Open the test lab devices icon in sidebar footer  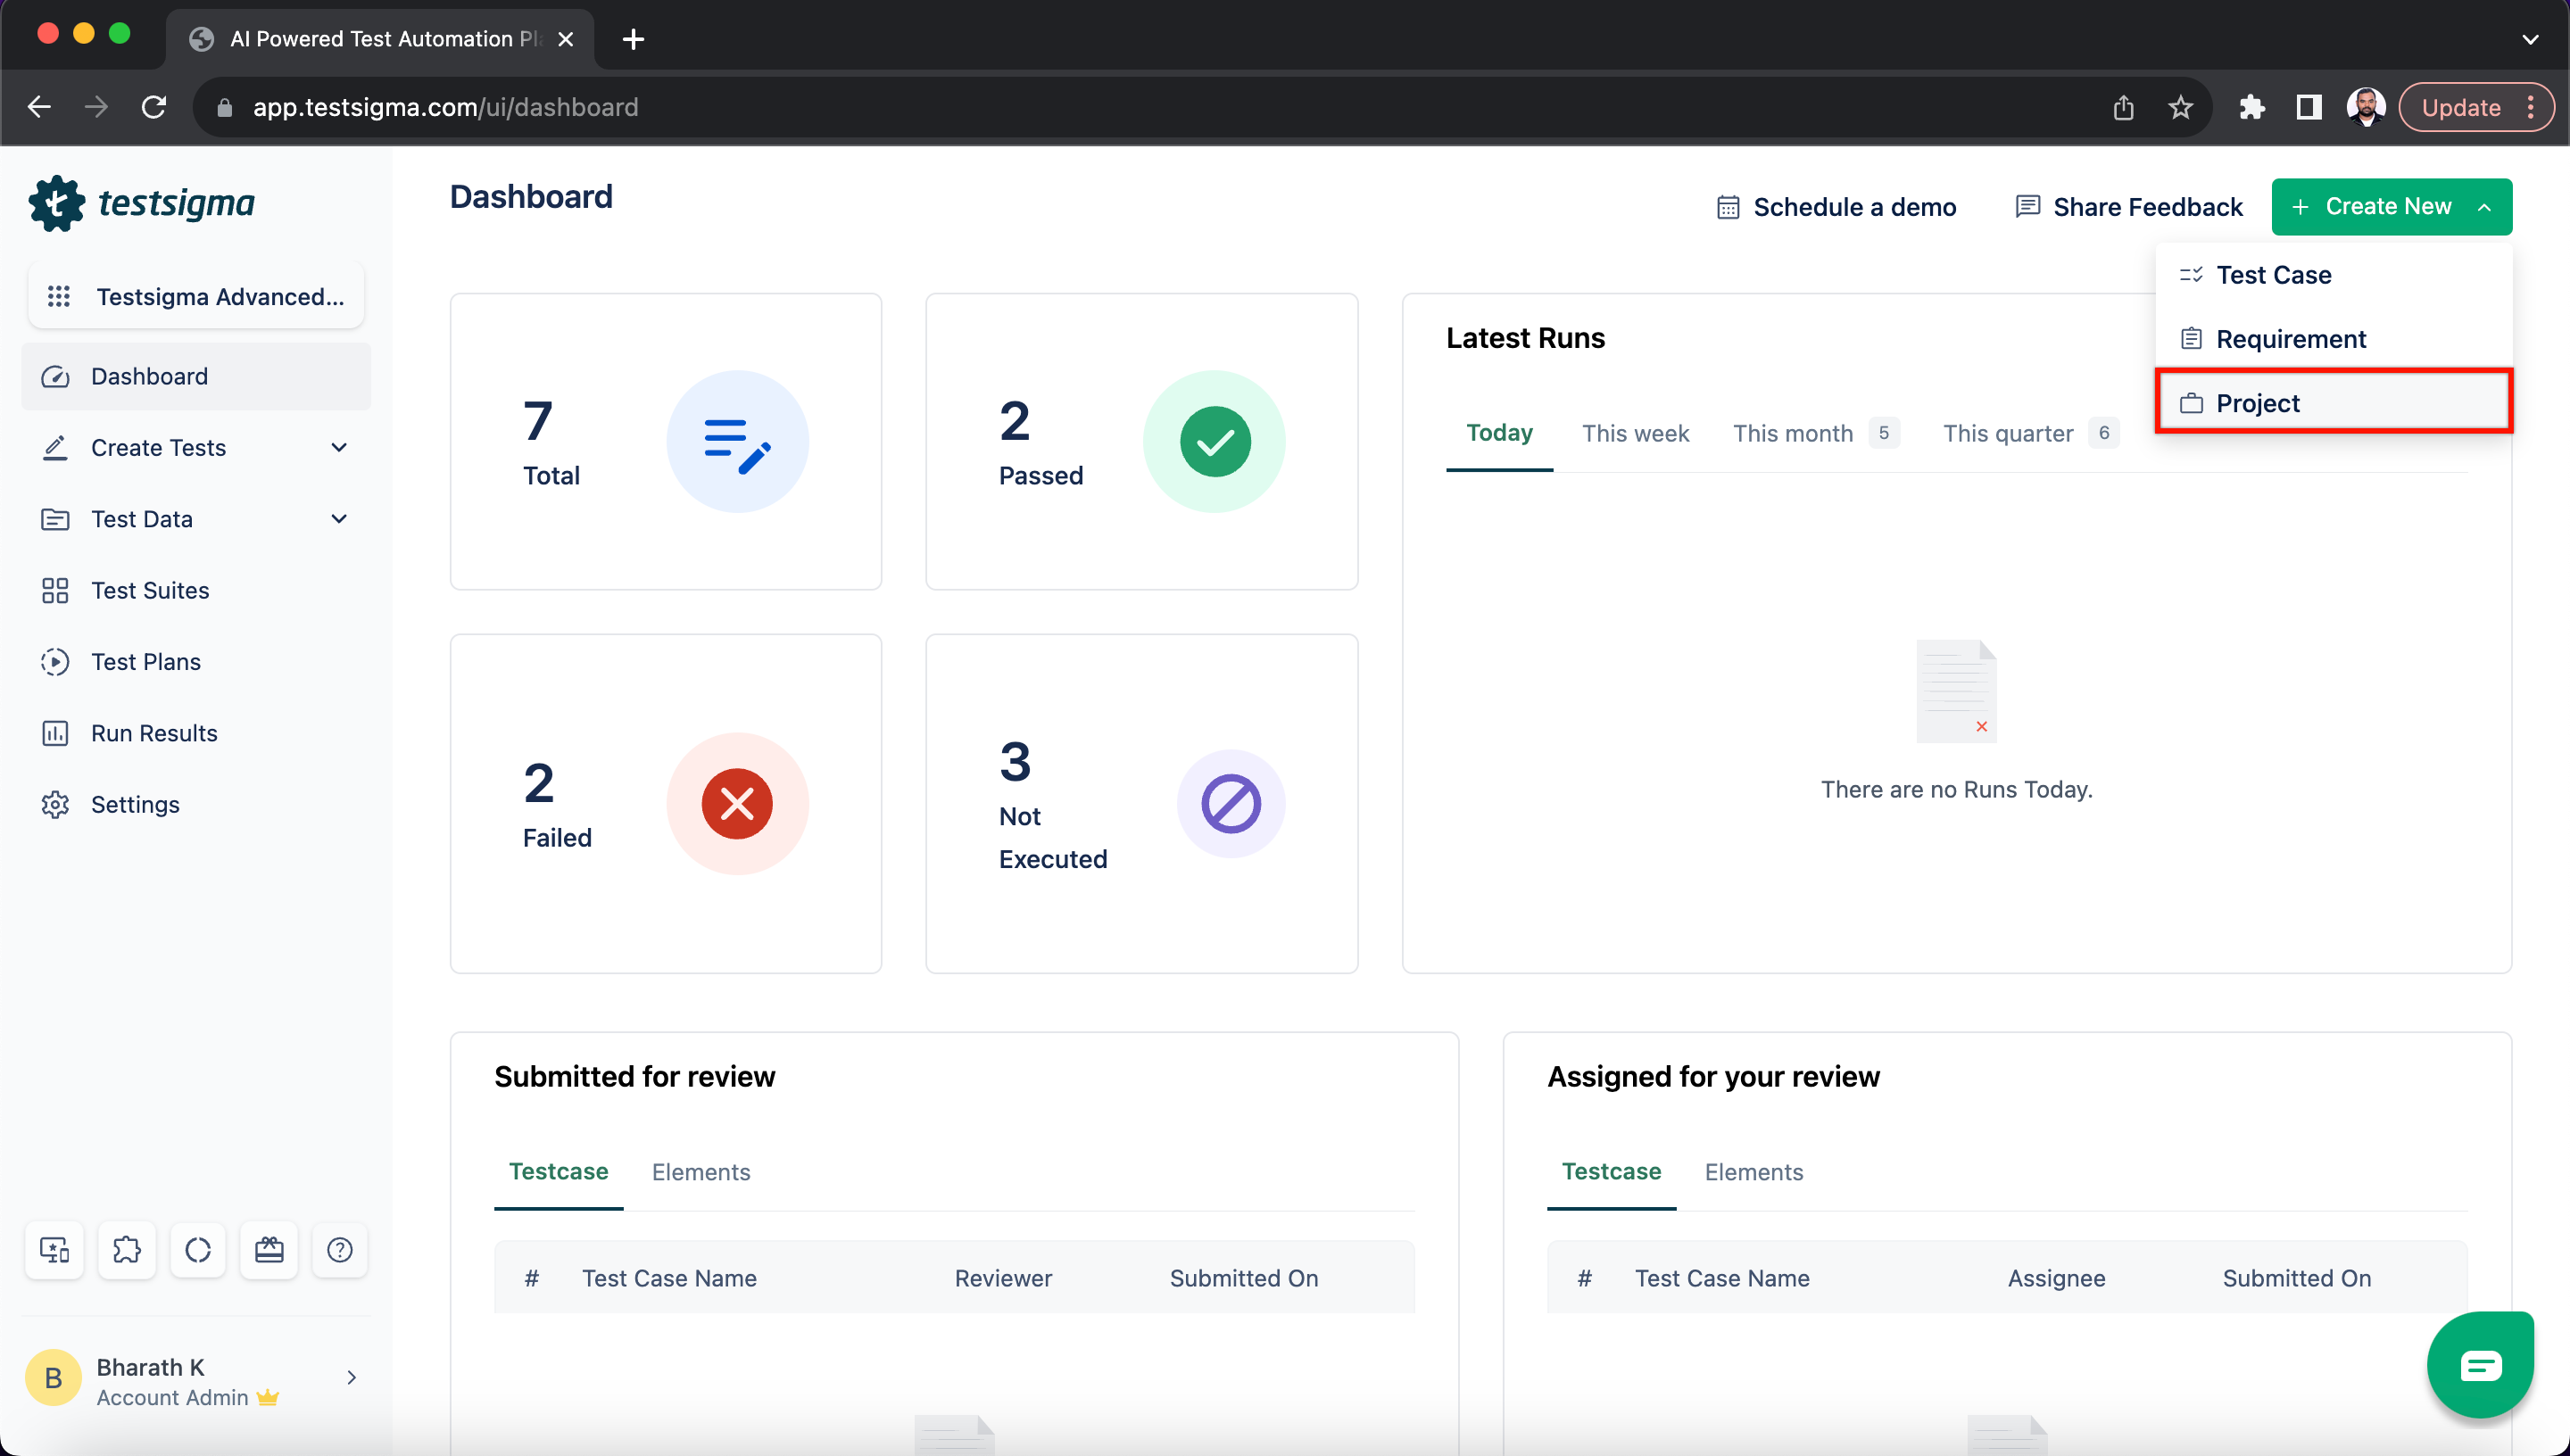coord(54,1249)
